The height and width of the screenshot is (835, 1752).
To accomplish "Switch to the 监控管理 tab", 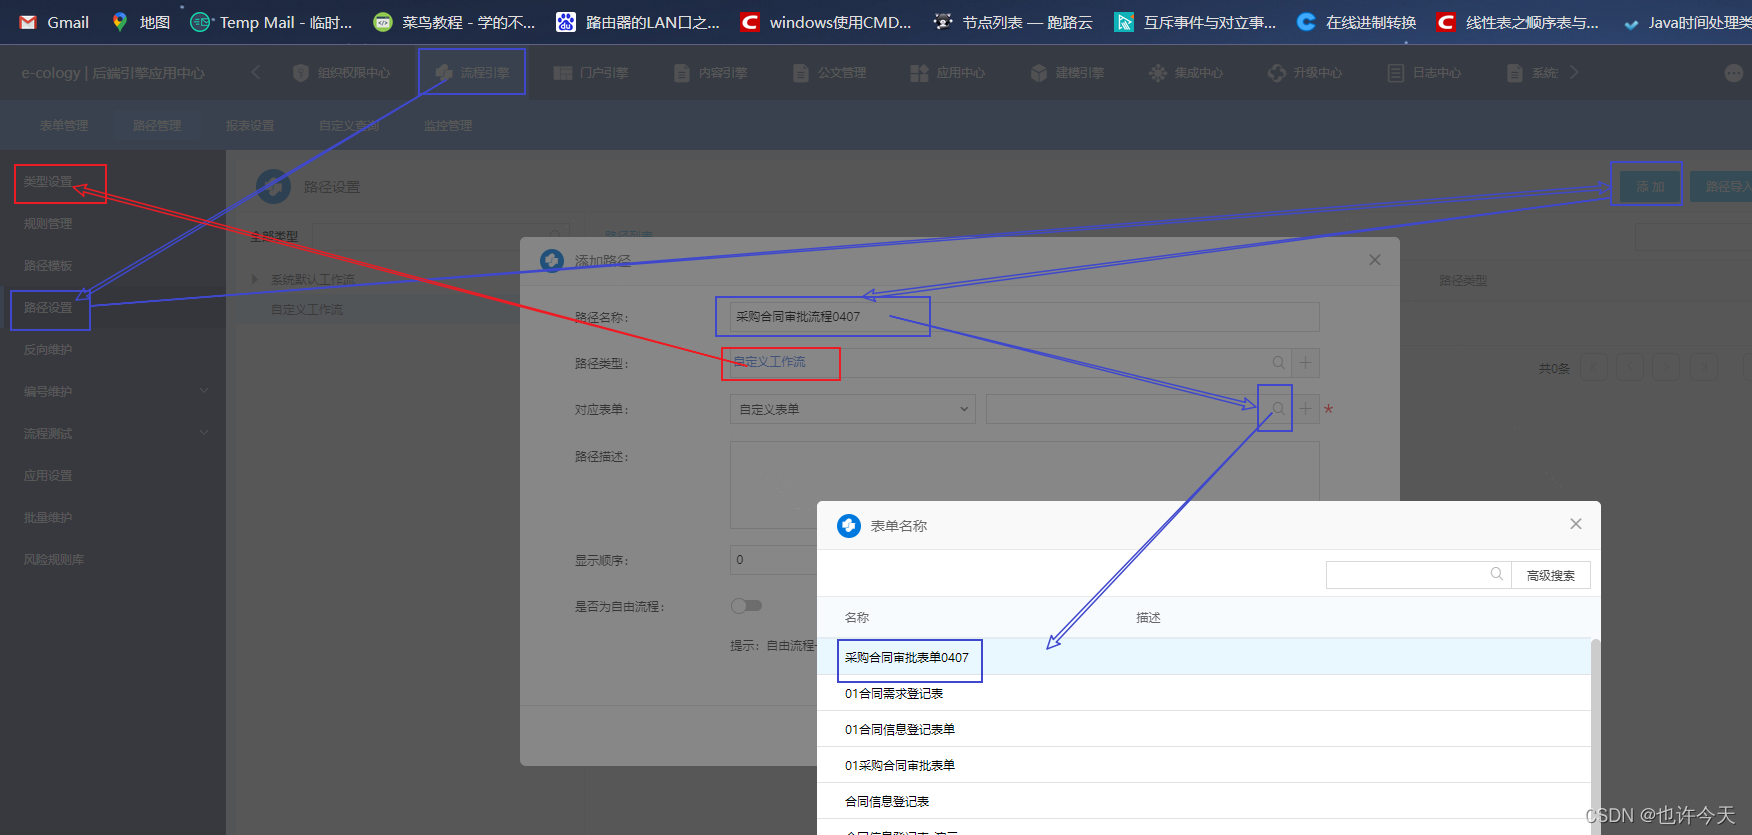I will [448, 126].
